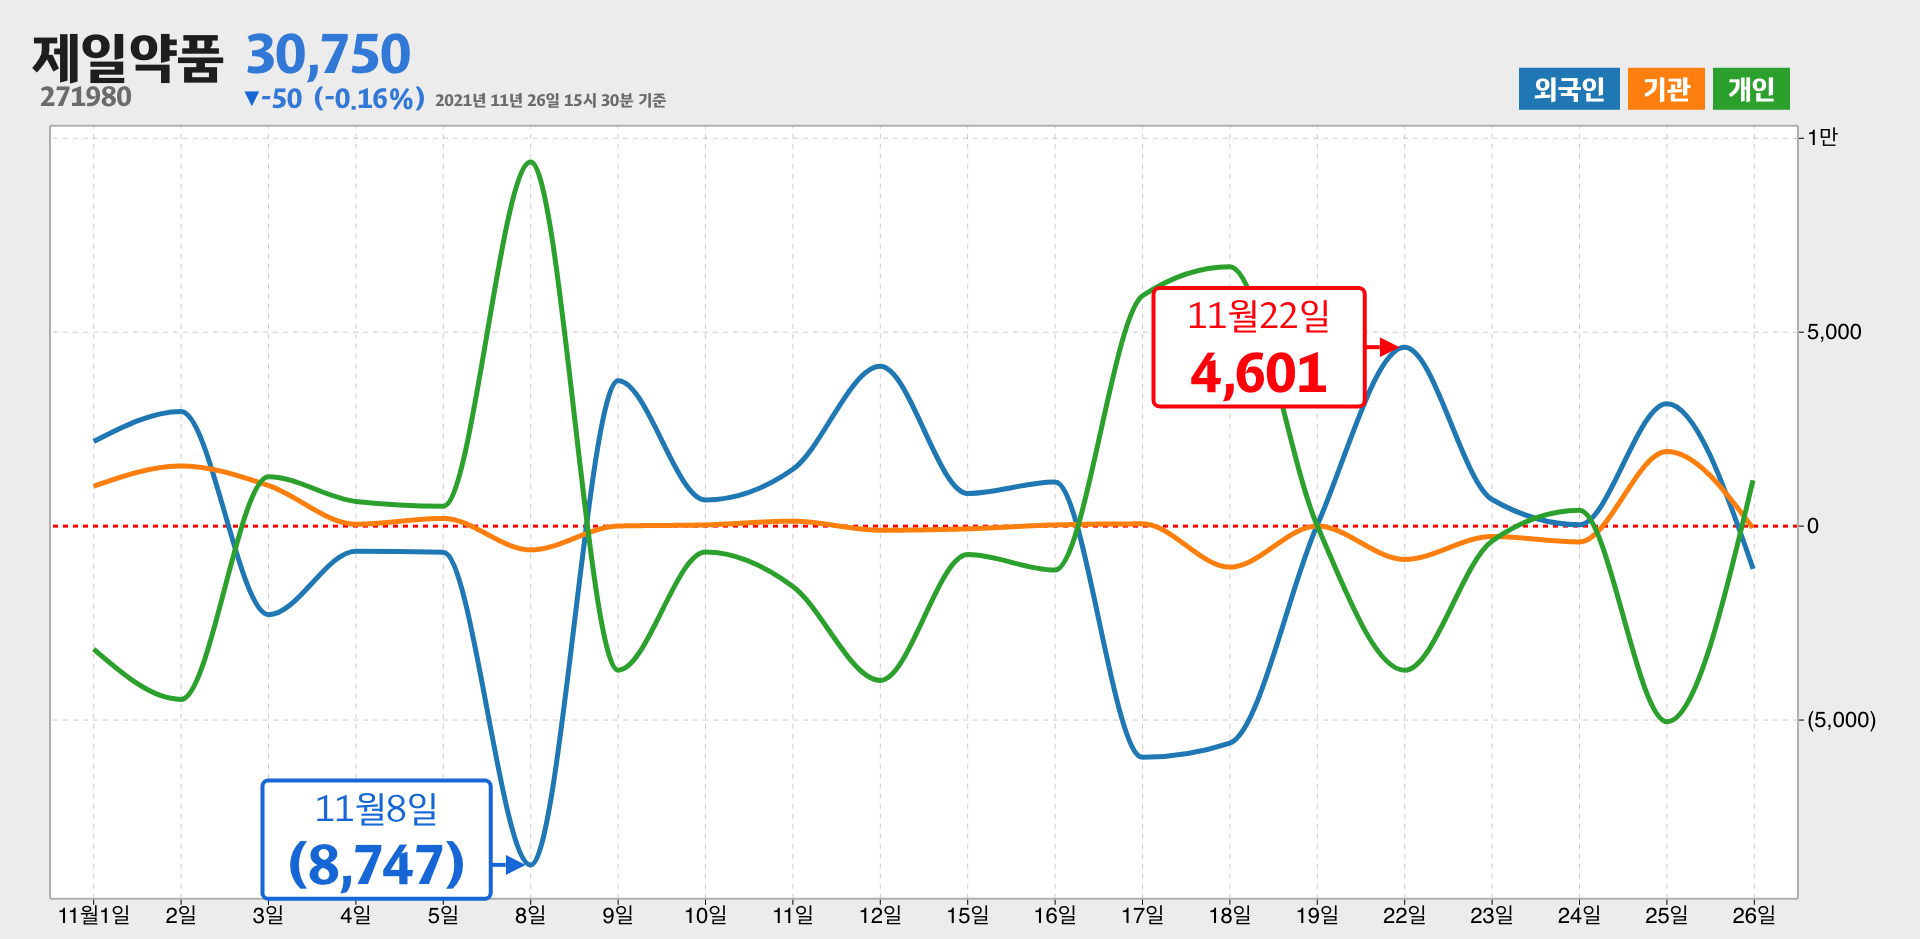Click the y-axis label 0
This screenshot has height=939, width=1920.
tap(1813, 526)
